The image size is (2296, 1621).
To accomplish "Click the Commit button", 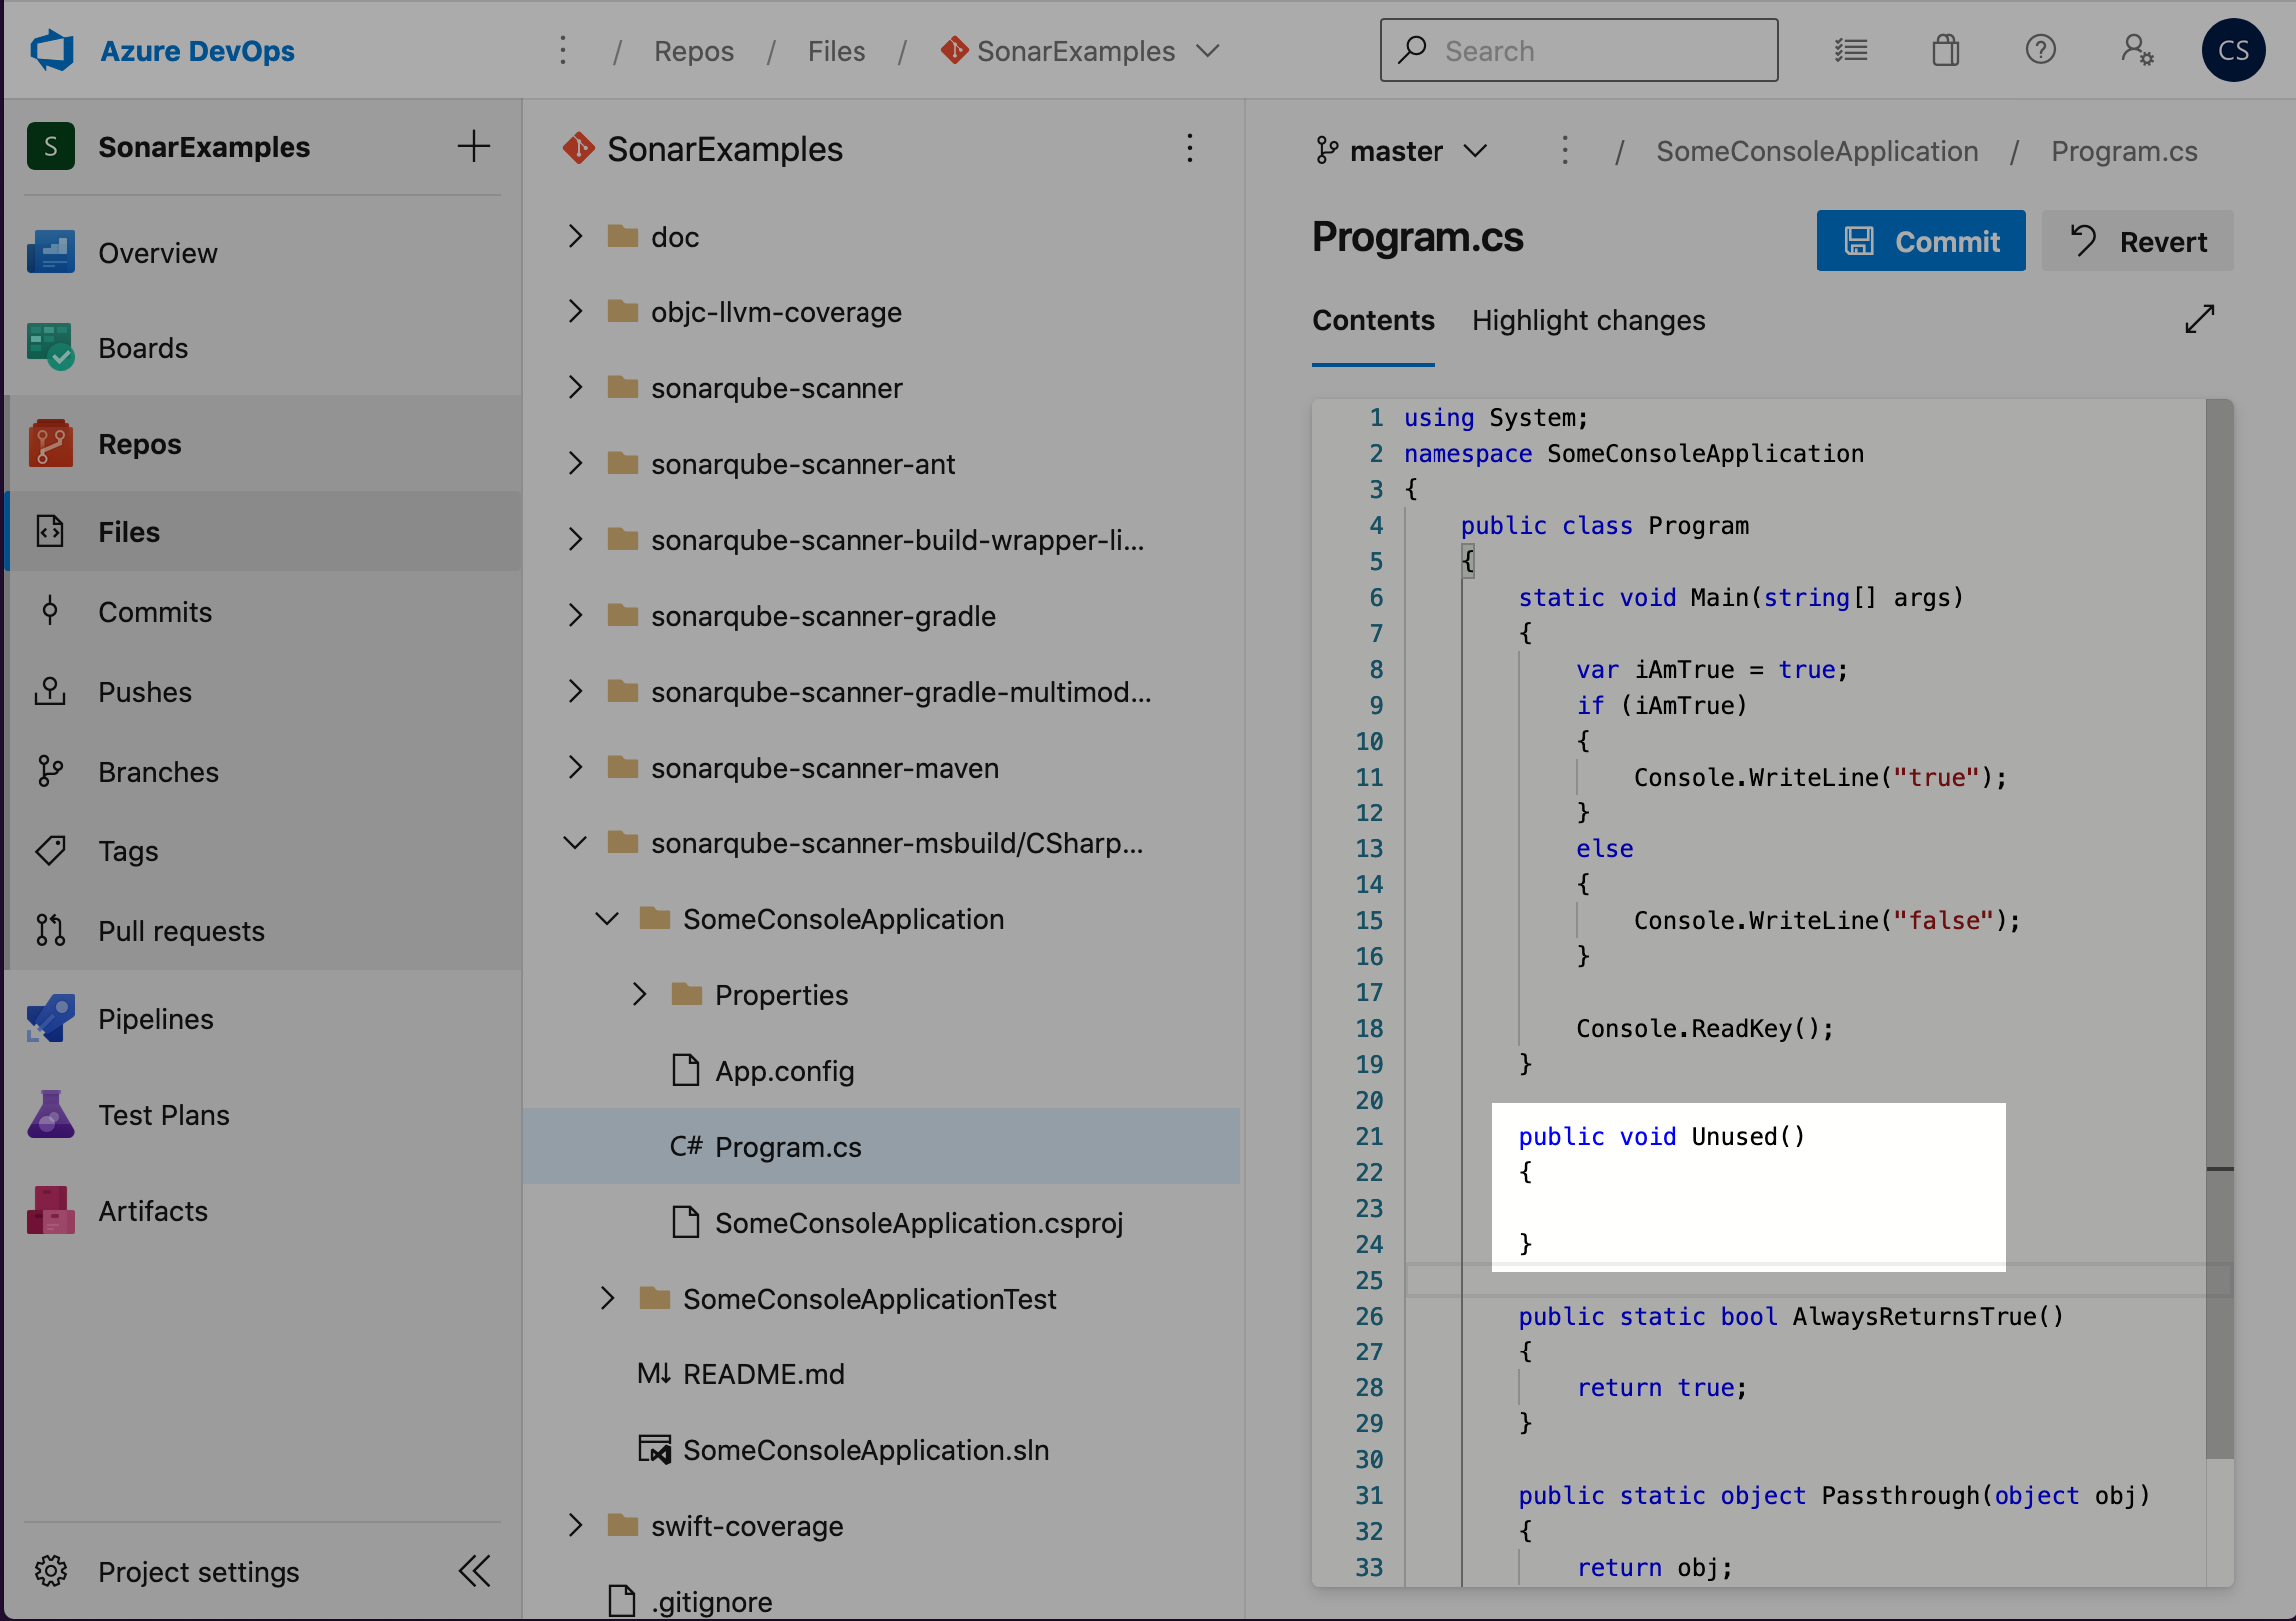I will pos(1921,240).
